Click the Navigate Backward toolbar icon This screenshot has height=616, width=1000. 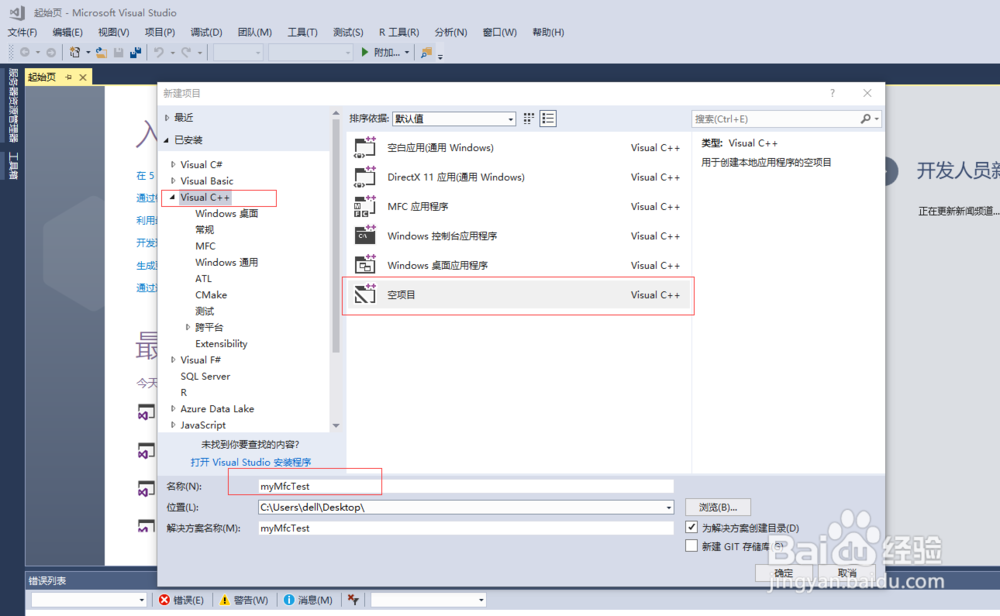[x=25, y=52]
